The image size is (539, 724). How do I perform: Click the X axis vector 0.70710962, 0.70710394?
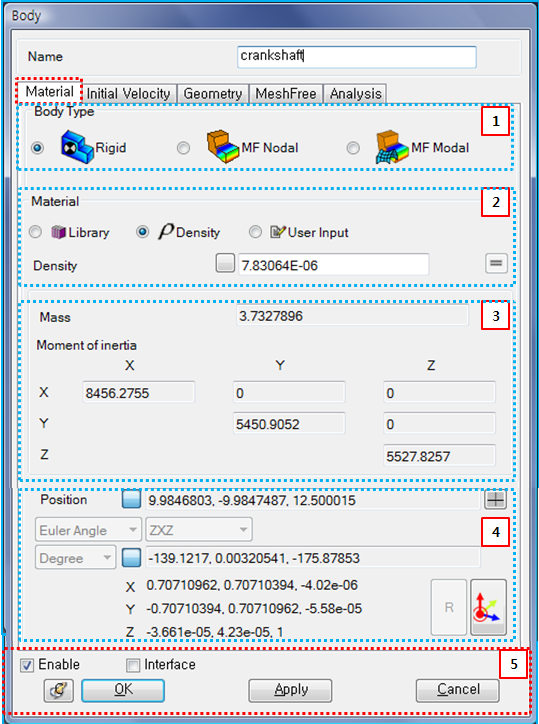(x=252, y=585)
